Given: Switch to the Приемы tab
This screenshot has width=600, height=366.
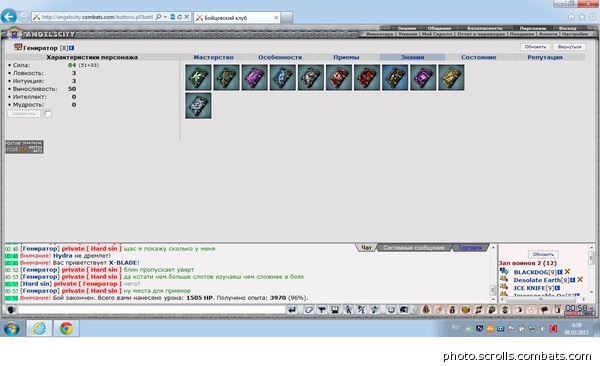Looking at the screenshot, I should pyautogui.click(x=346, y=57).
